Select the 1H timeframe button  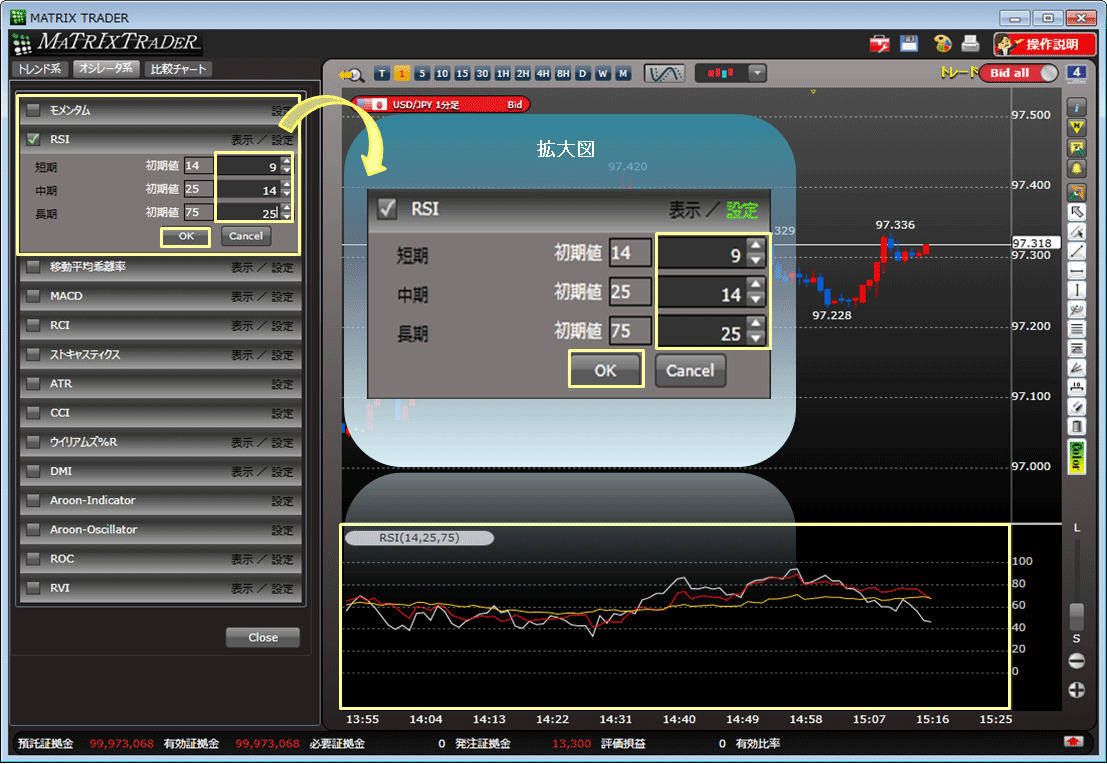coord(503,73)
